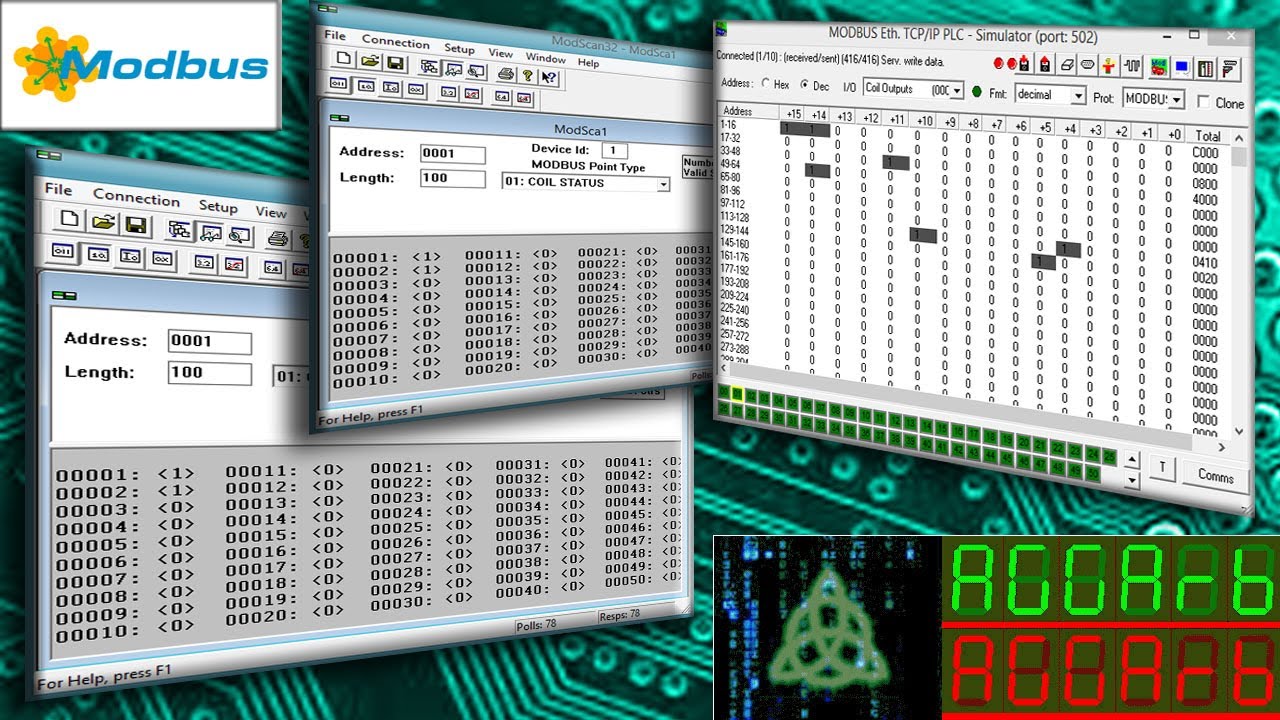Click Address field 0001 in lower-left ModScan window
Screen dimensions: 1280x720
(210, 341)
